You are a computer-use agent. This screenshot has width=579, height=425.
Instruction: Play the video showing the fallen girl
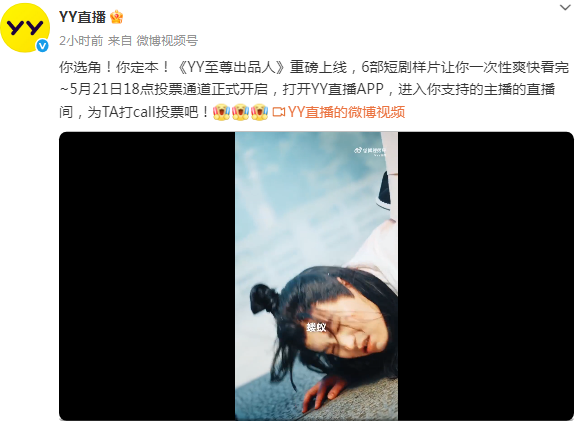coord(316,276)
